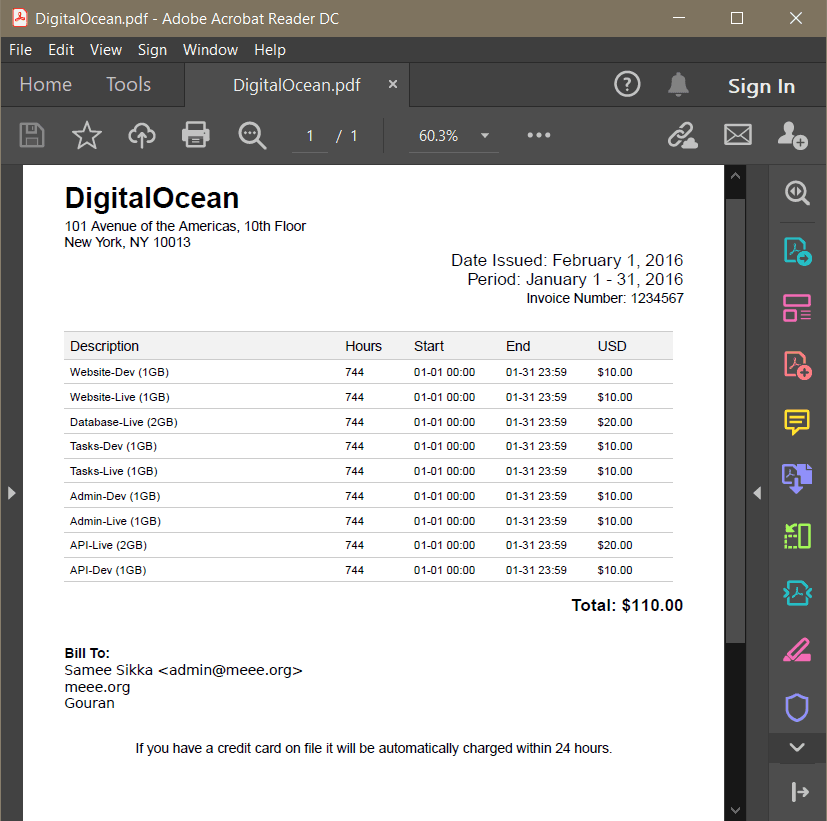The height and width of the screenshot is (821, 827).
Task: Collapse the right tools pane arrow
Action: tap(757, 492)
